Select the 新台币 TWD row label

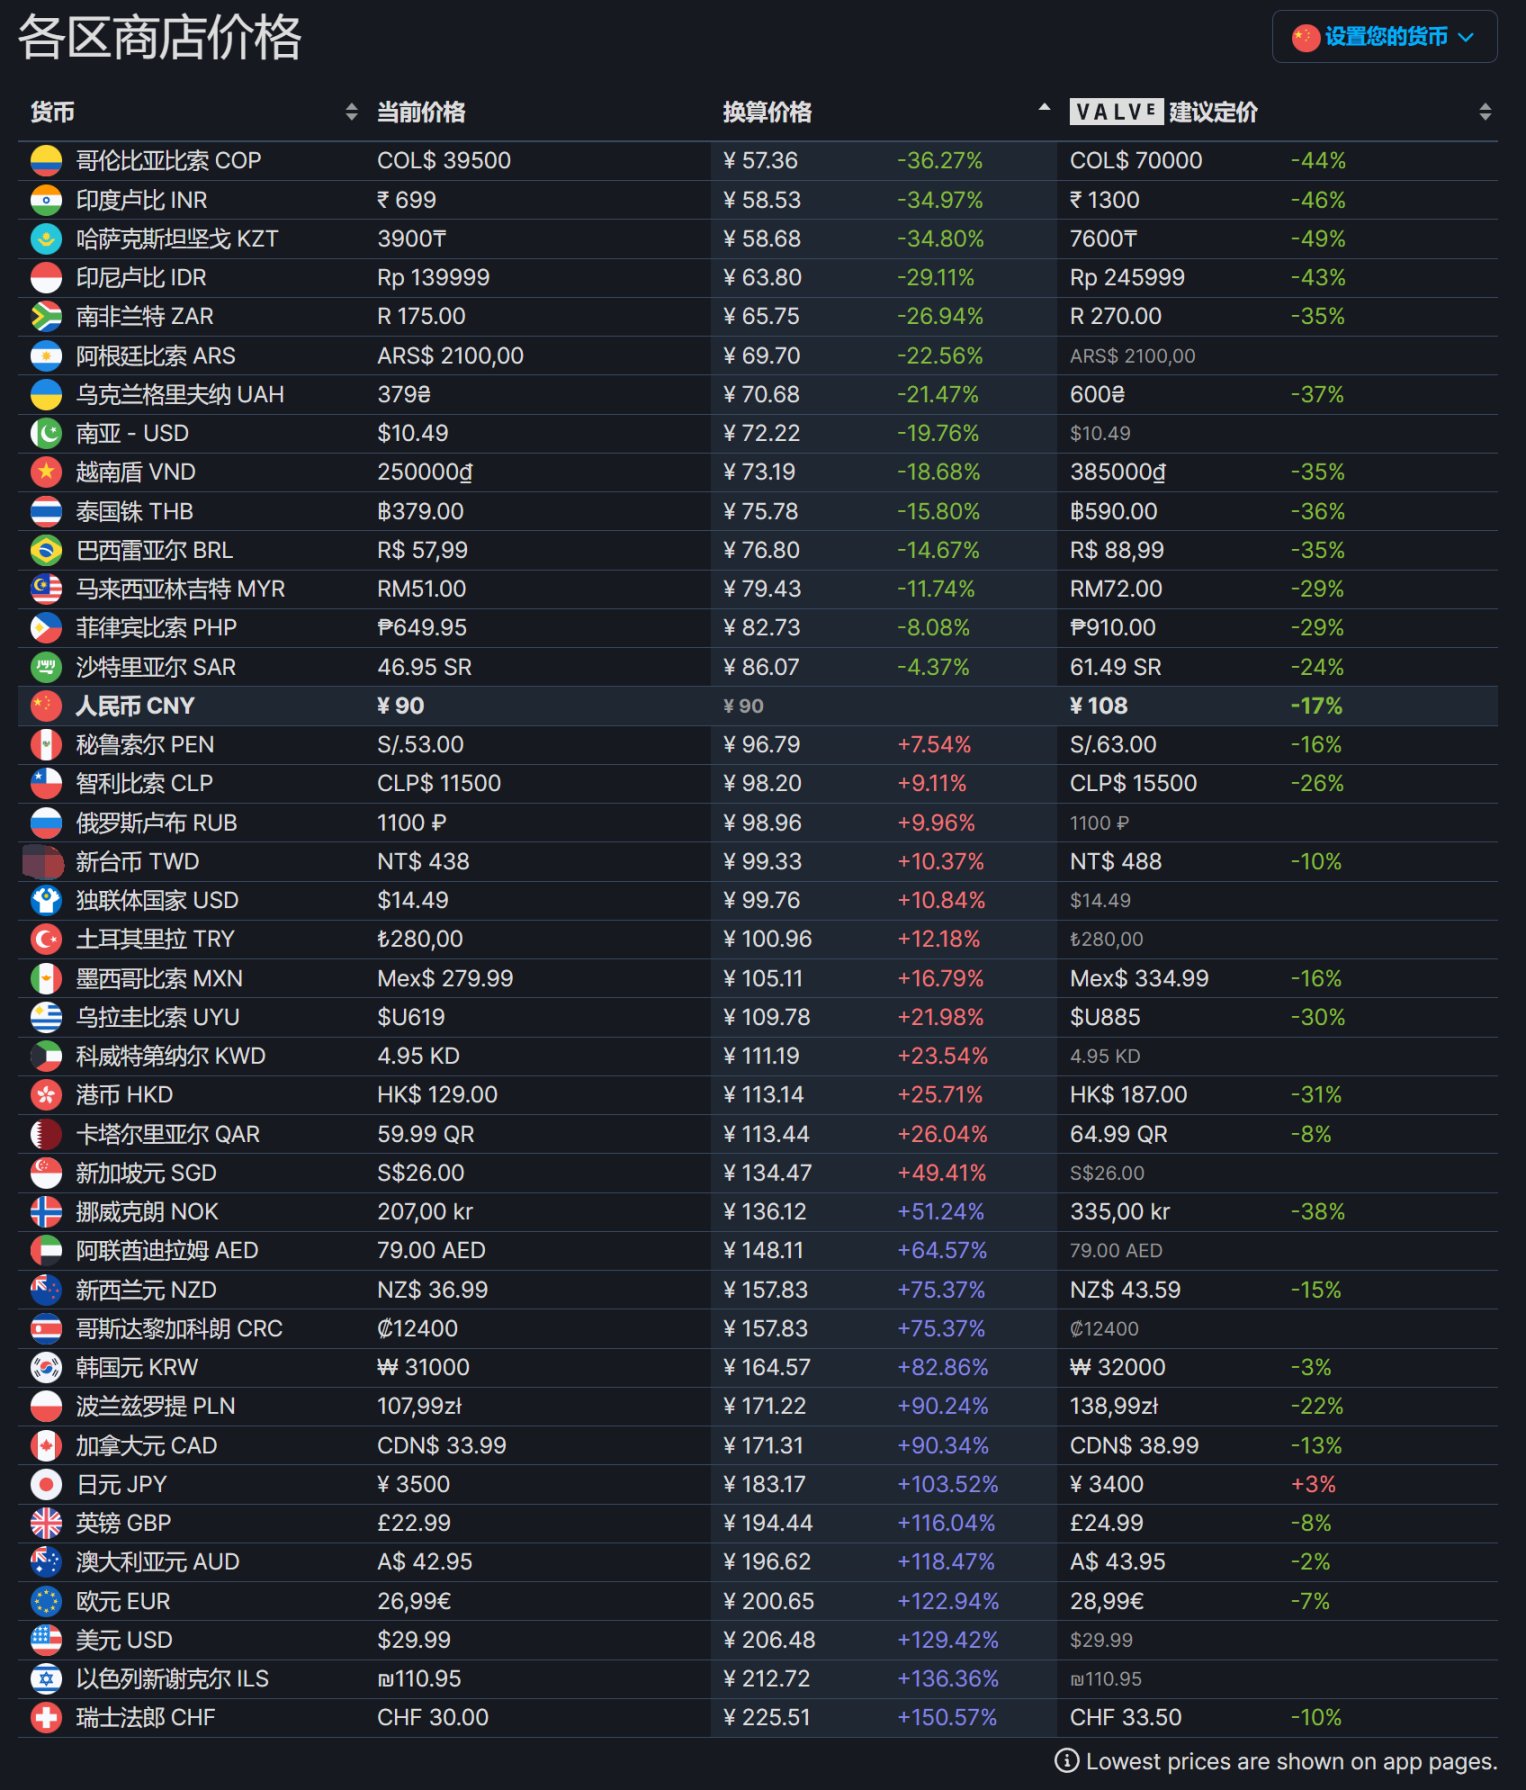pyautogui.click(x=138, y=862)
